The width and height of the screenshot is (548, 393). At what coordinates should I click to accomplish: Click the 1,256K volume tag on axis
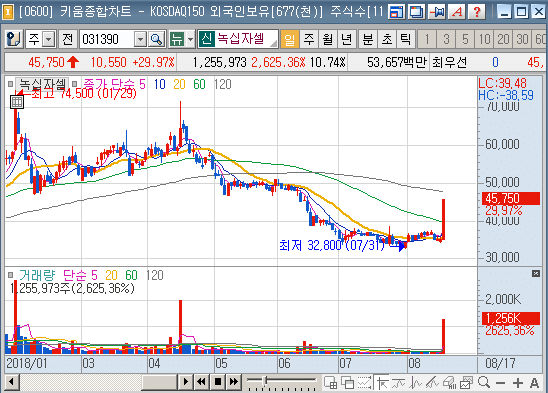(511, 319)
